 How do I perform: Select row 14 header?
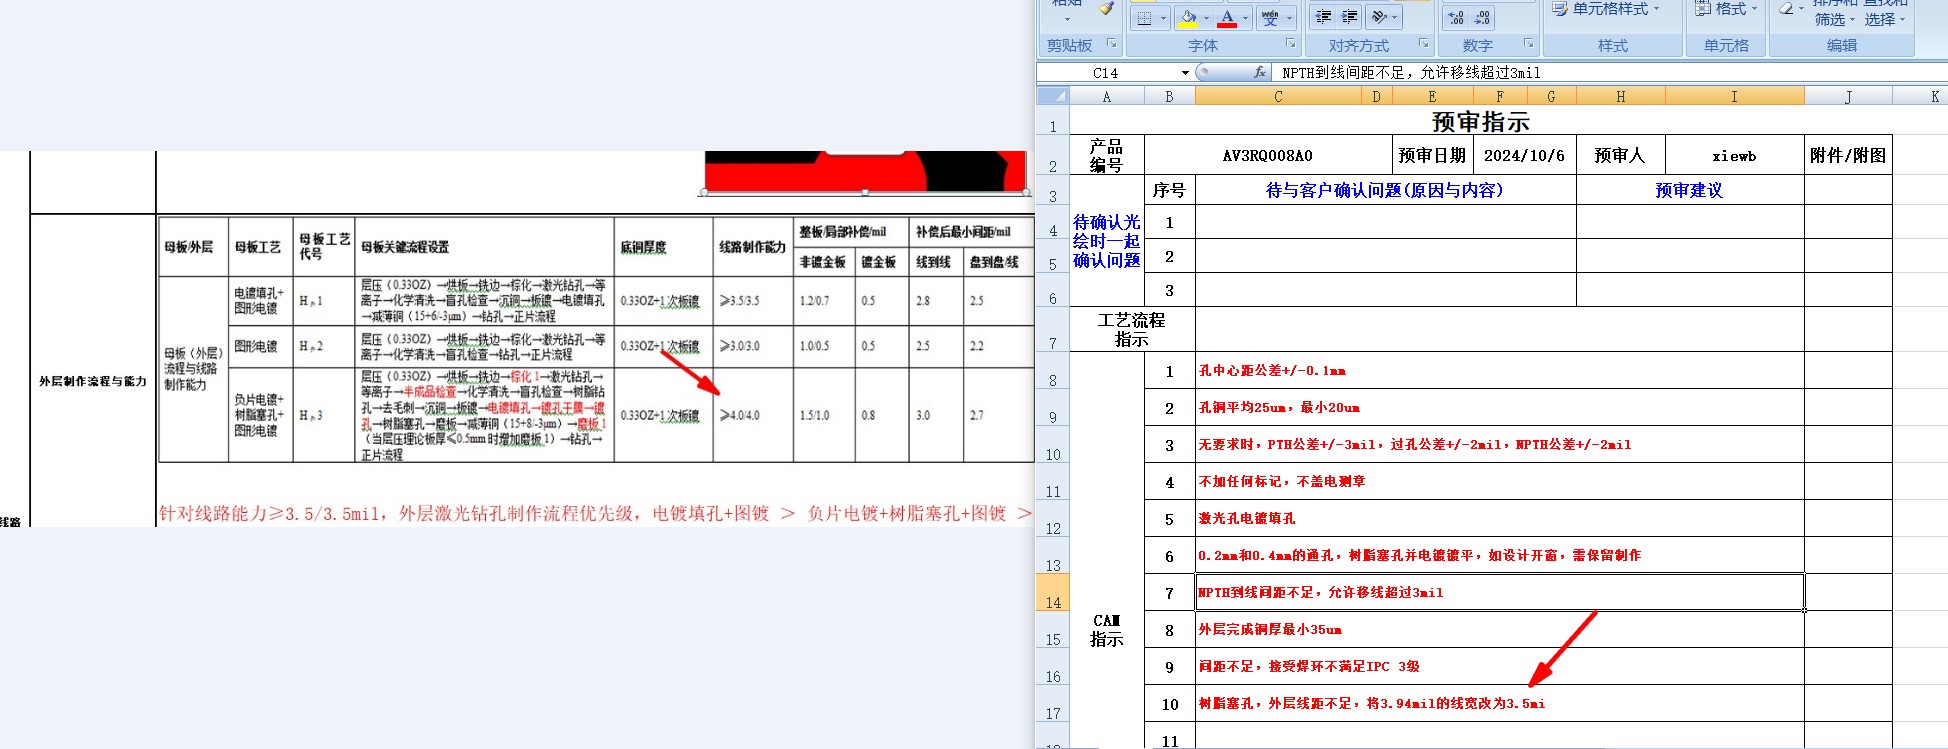coord(1052,592)
